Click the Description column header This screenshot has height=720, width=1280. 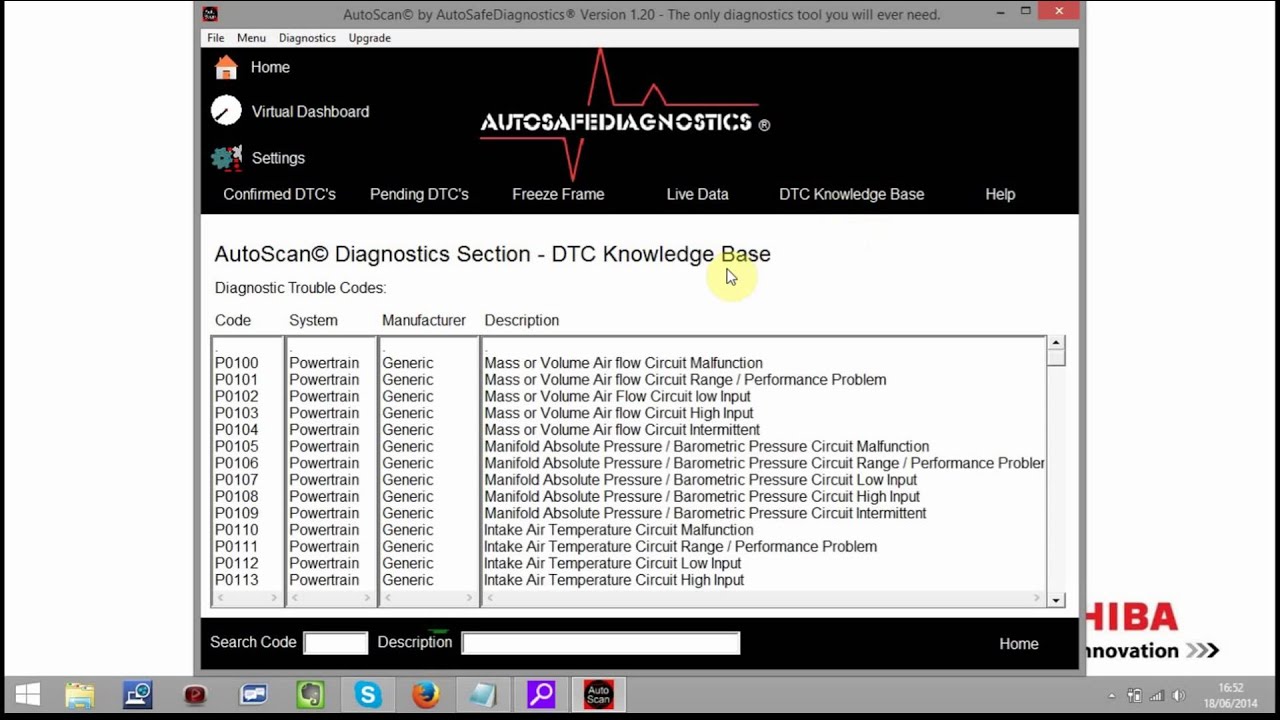[522, 320]
